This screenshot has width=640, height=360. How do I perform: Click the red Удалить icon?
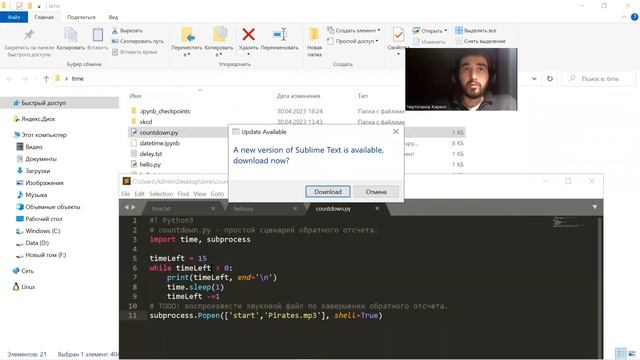point(248,35)
